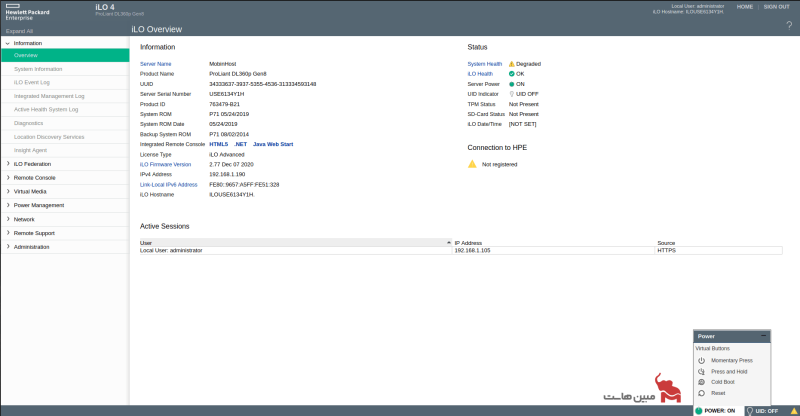Click the Power panel title bar
Viewport: 800px width, 416px height.
[732, 336]
